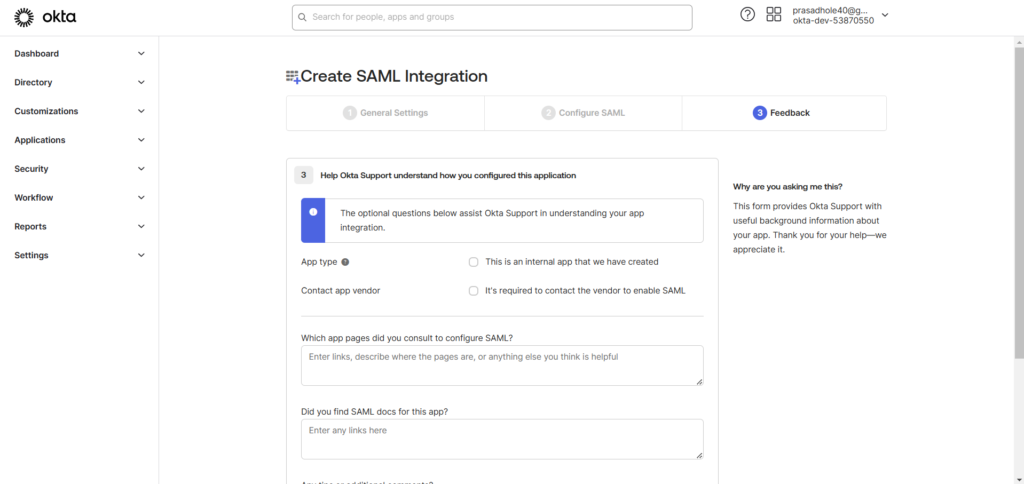This screenshot has height=484, width=1024.
Task: Select the Feedback step
Action: point(784,113)
